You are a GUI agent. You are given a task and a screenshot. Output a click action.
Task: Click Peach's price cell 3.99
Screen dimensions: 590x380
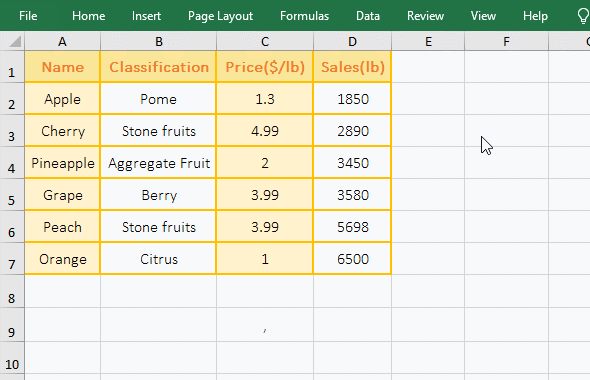(265, 227)
